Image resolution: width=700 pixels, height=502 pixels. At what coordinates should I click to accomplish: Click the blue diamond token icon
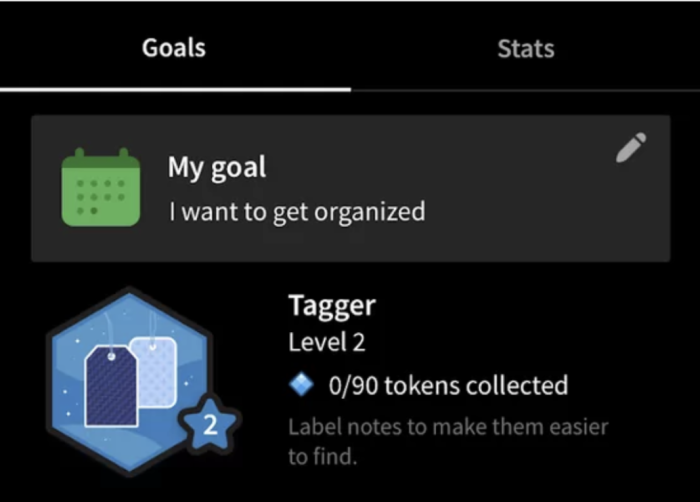301,385
